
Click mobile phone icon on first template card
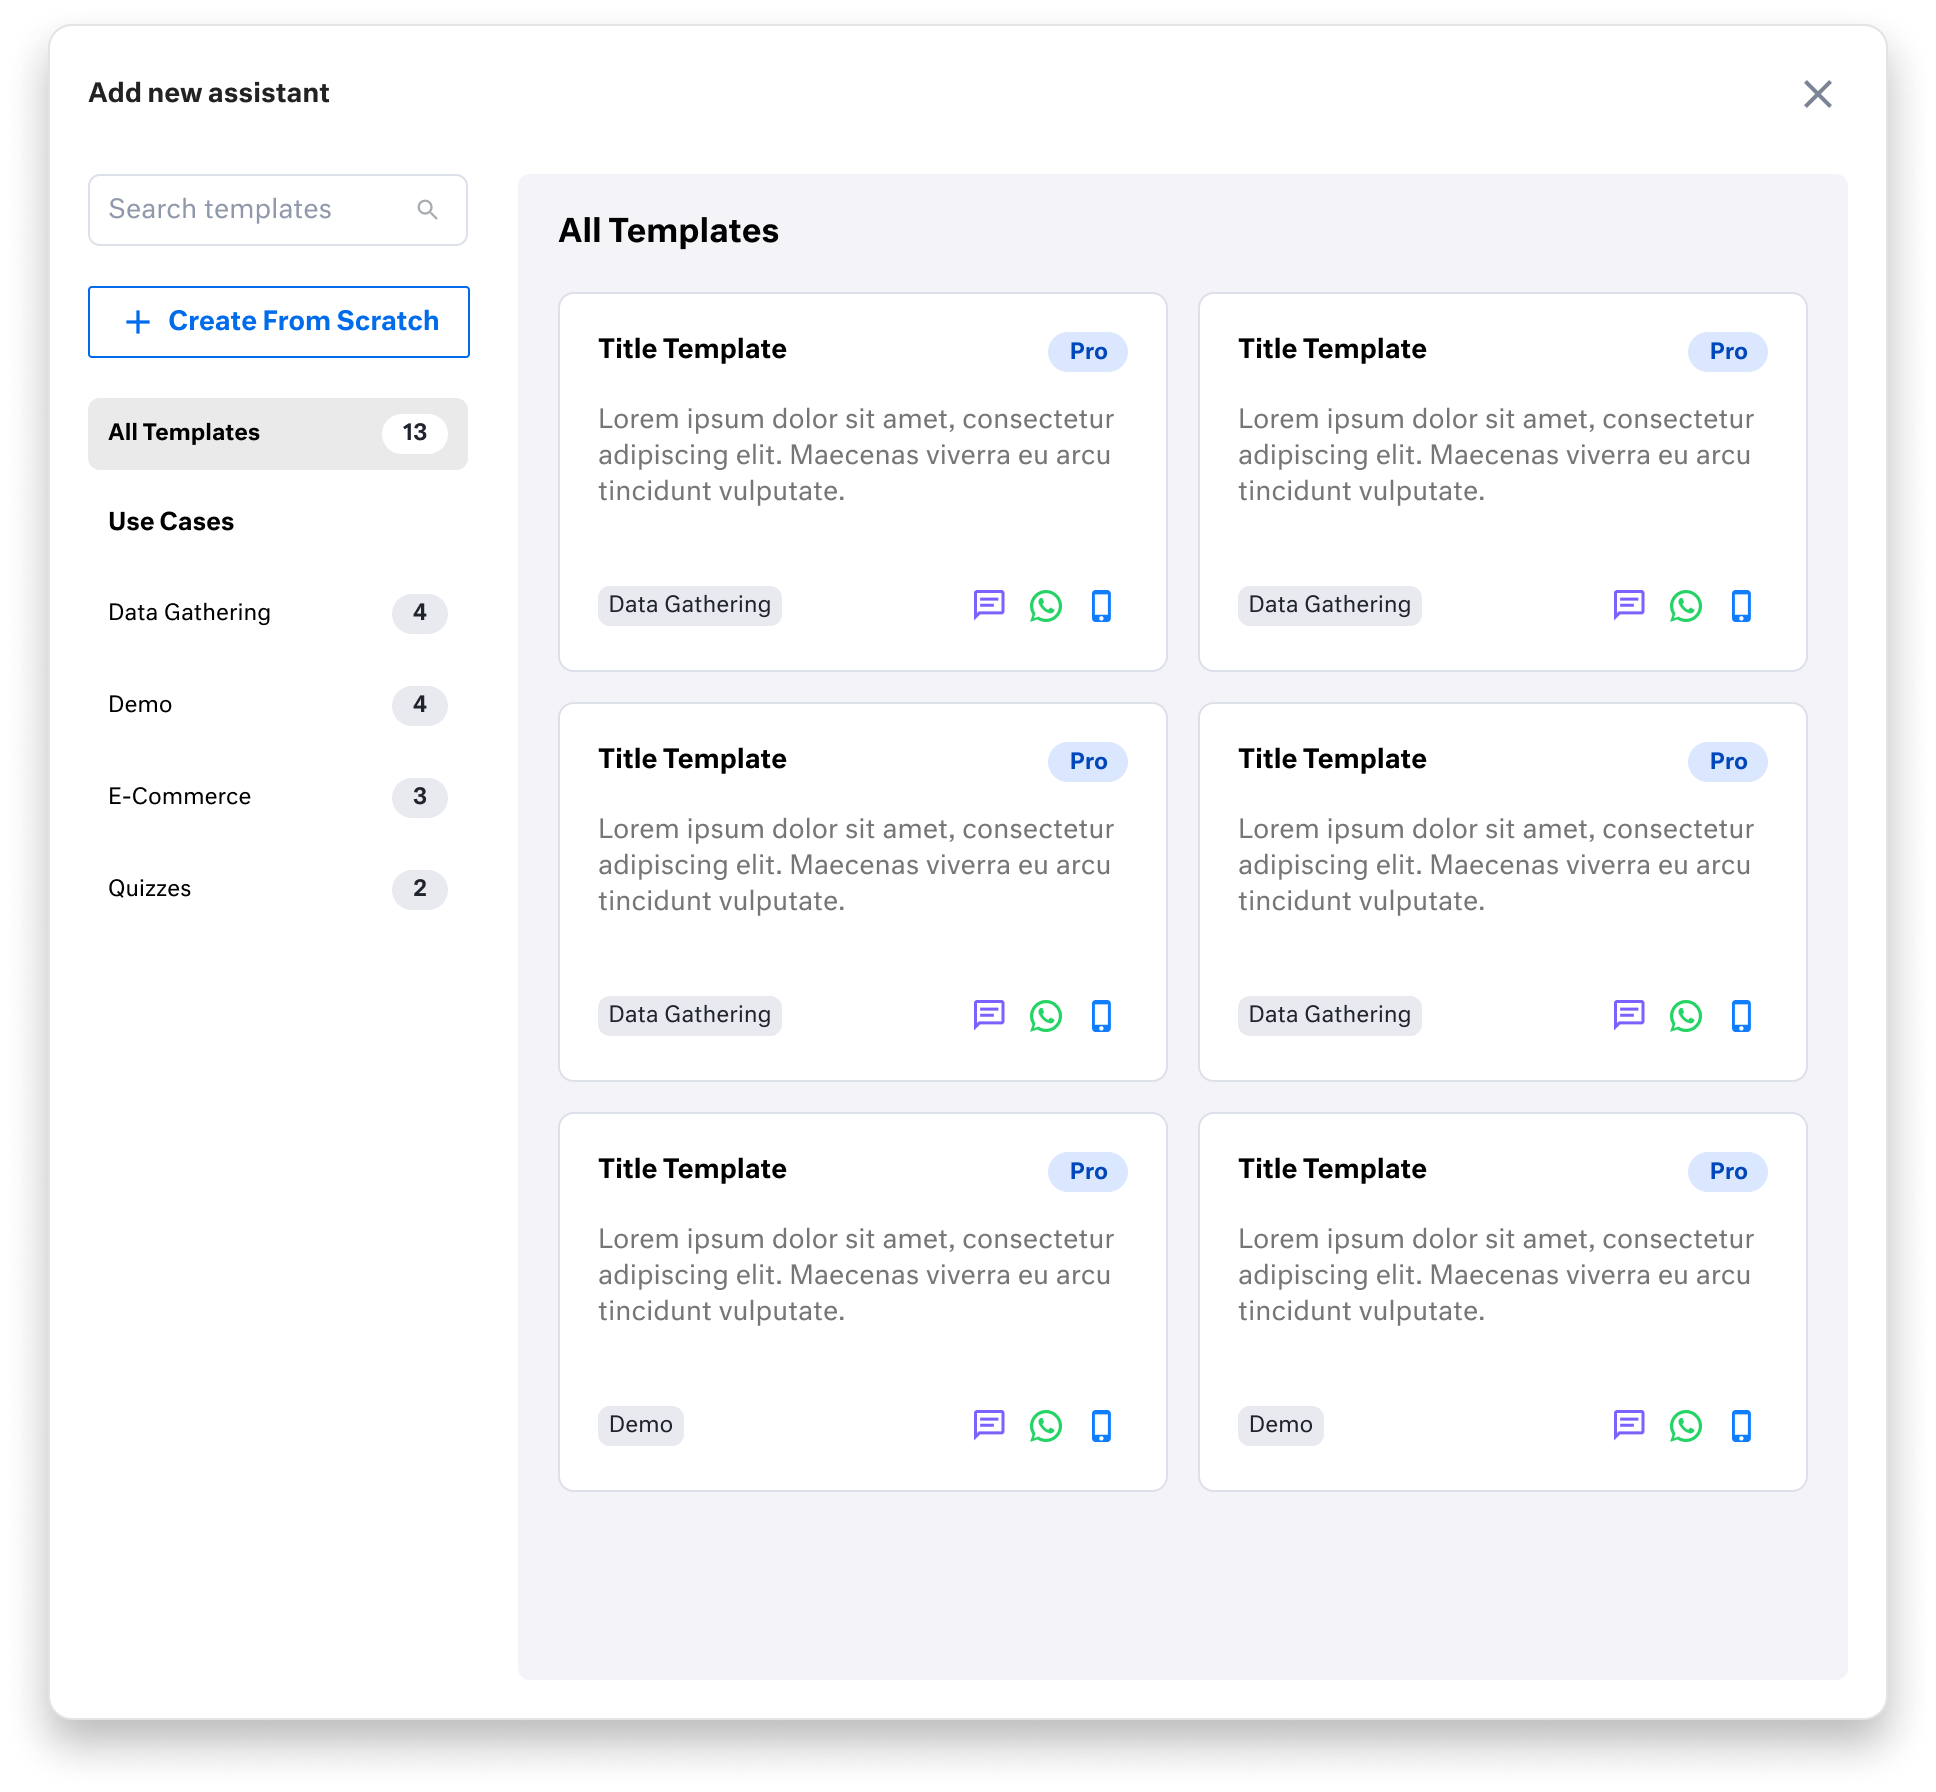(x=1101, y=605)
